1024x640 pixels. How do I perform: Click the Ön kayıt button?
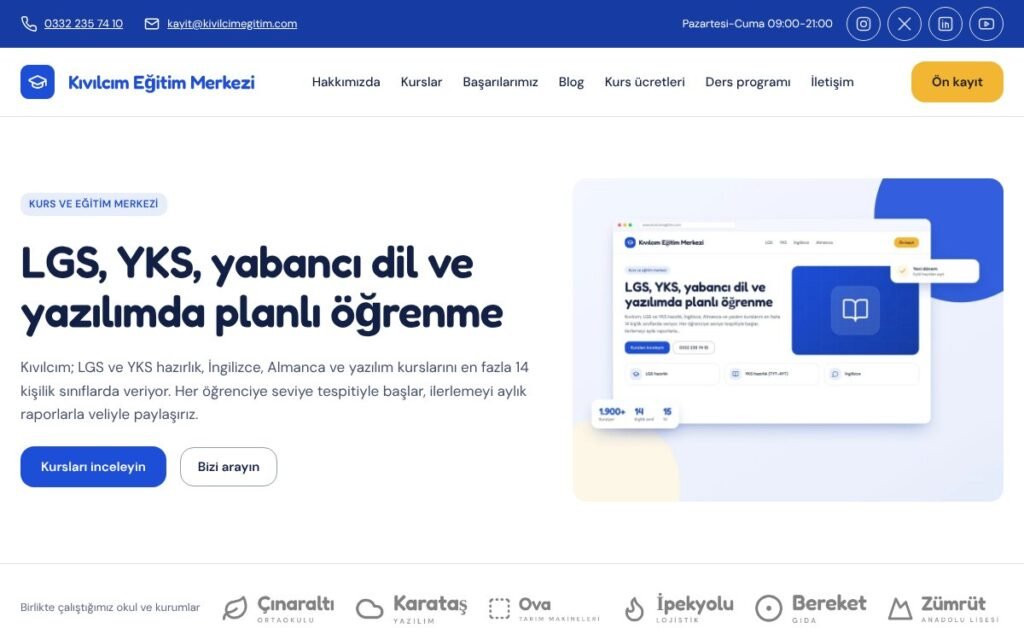pyautogui.click(x=957, y=82)
